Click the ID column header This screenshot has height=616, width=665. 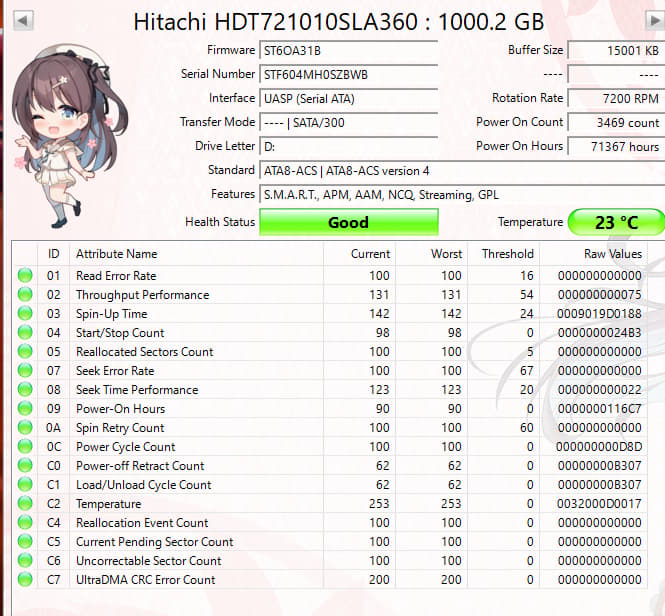pyautogui.click(x=53, y=254)
